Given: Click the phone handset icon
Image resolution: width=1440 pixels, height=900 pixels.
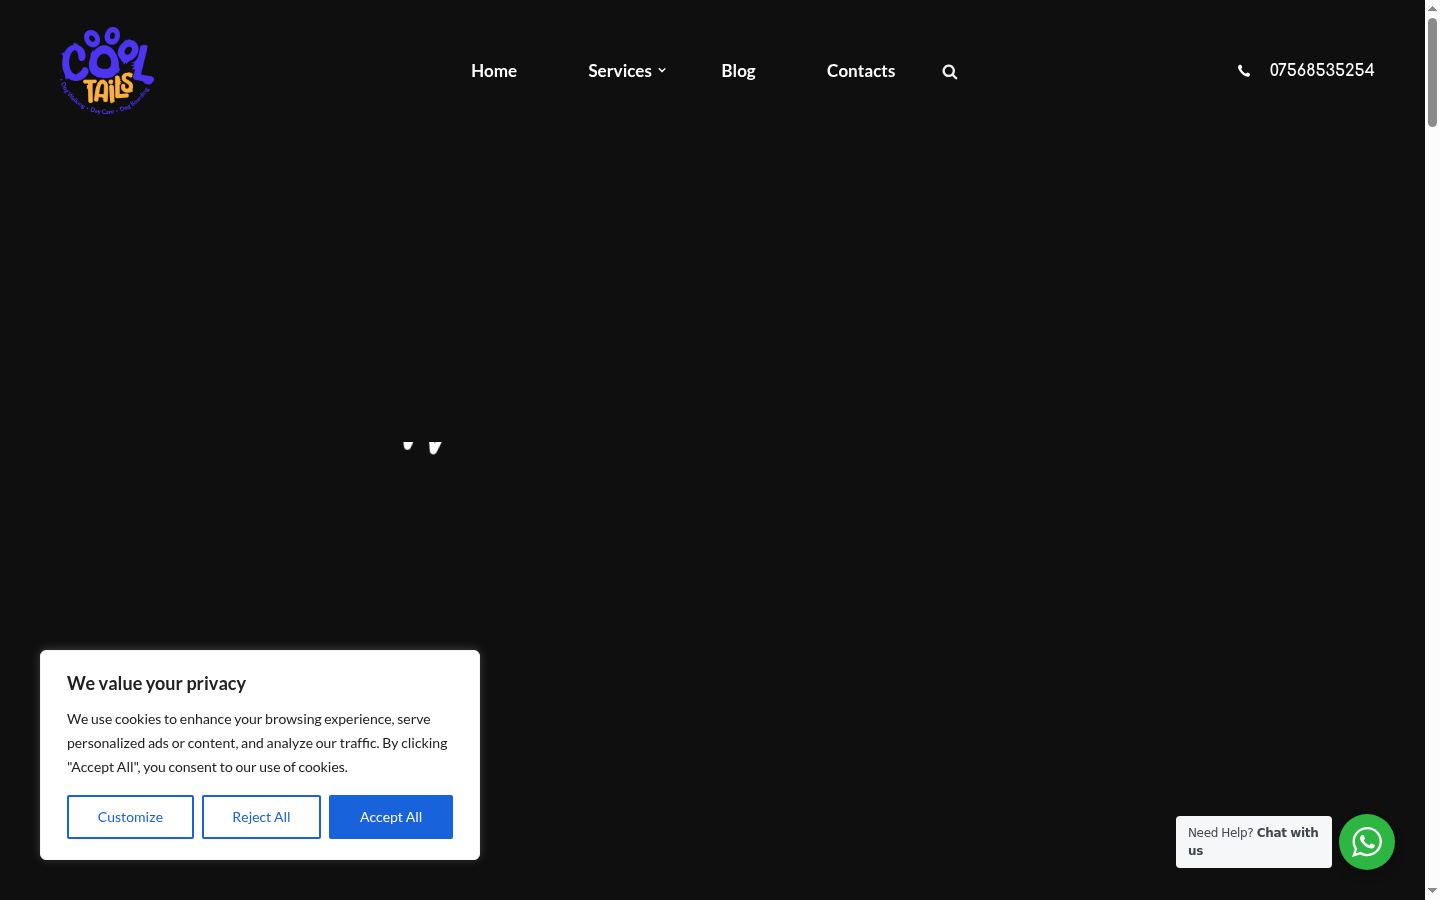Looking at the screenshot, I should [1244, 71].
